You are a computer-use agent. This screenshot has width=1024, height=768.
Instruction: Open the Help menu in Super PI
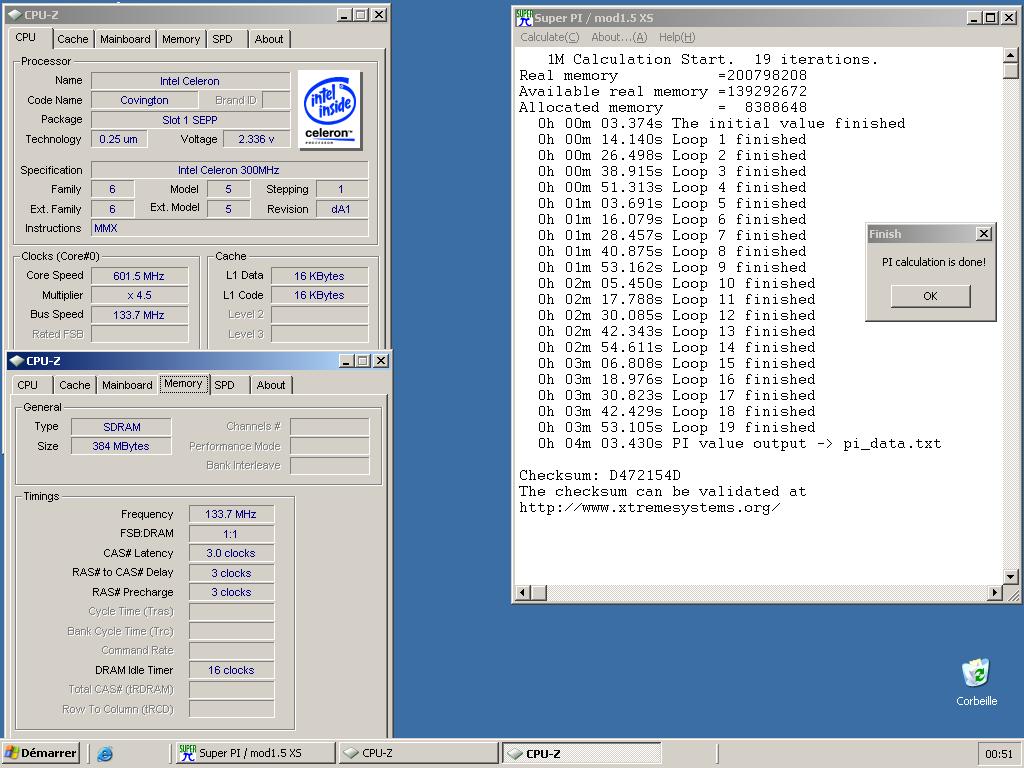point(677,37)
